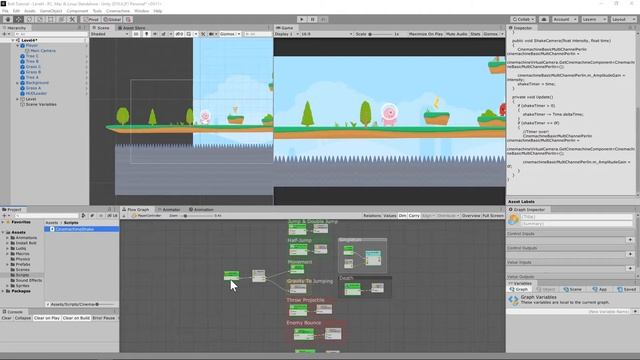Open the GameObject menu
The width and height of the screenshot is (640, 360).
pos(51,11)
